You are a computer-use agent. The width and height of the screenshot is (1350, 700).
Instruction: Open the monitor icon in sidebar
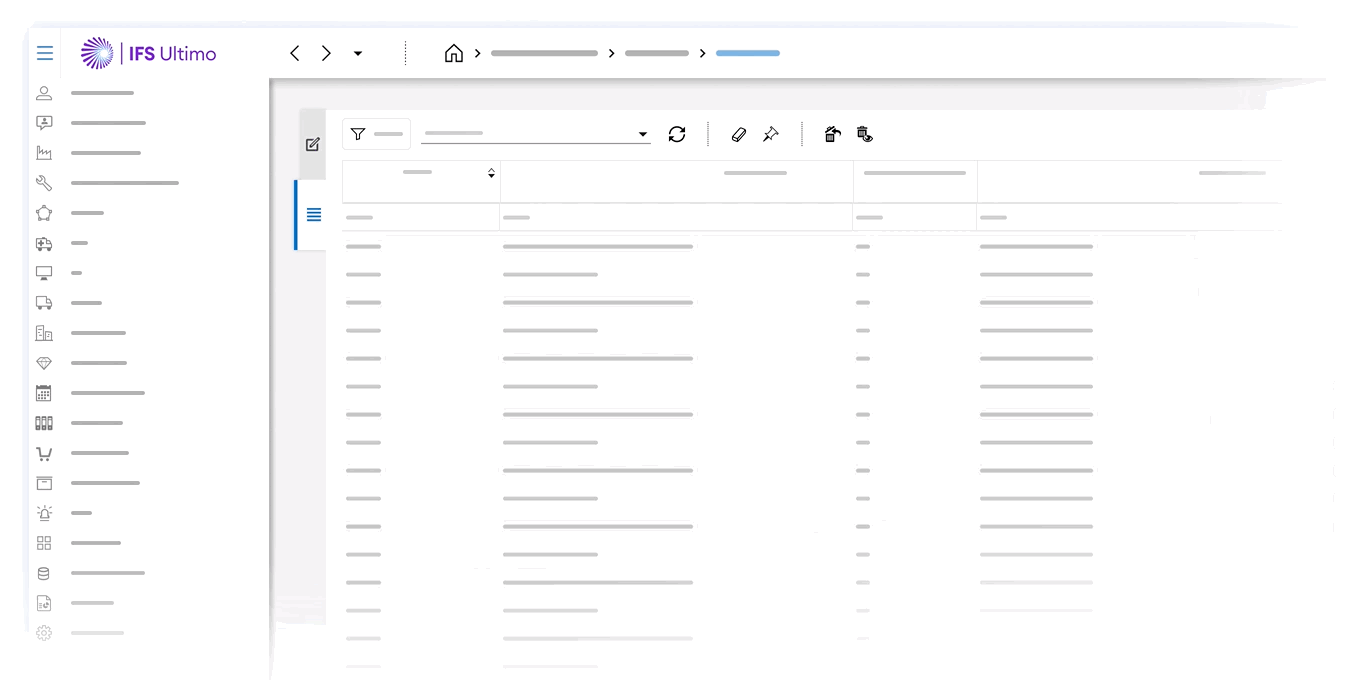click(44, 273)
